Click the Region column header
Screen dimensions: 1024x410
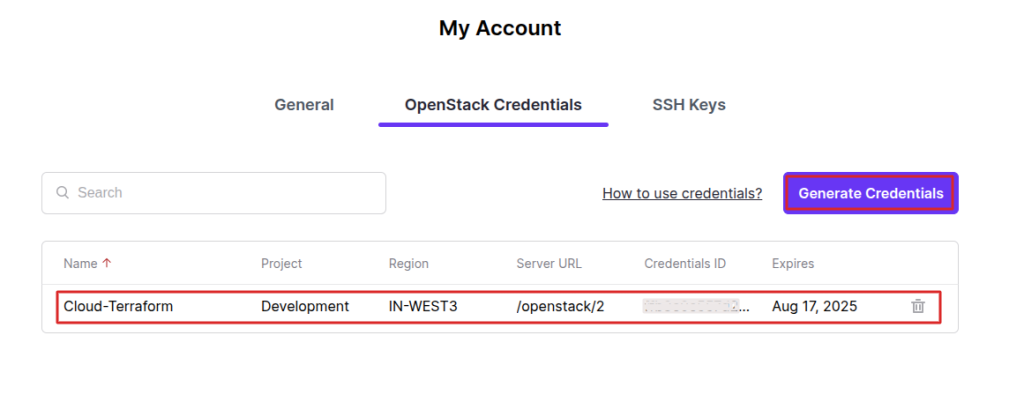click(409, 264)
